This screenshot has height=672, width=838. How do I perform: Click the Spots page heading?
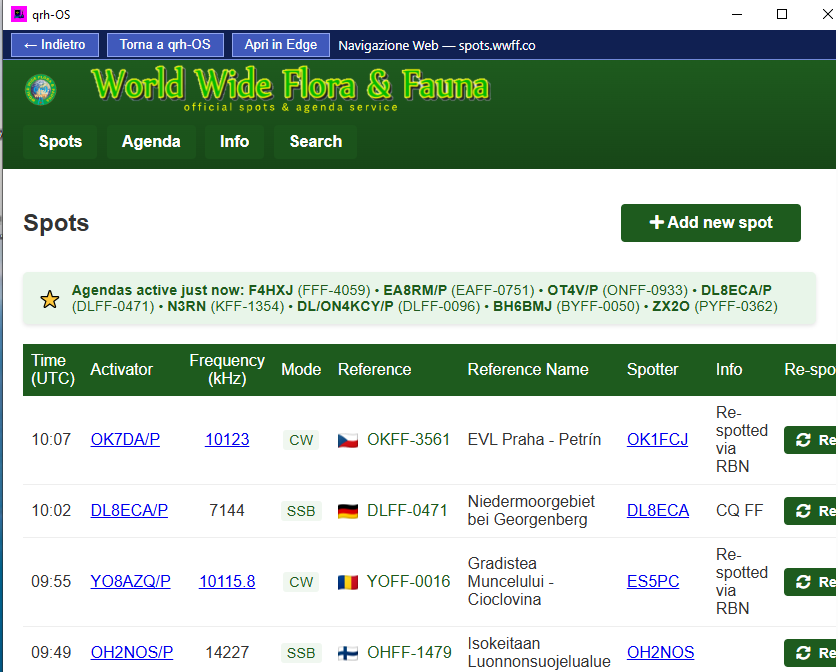[56, 223]
